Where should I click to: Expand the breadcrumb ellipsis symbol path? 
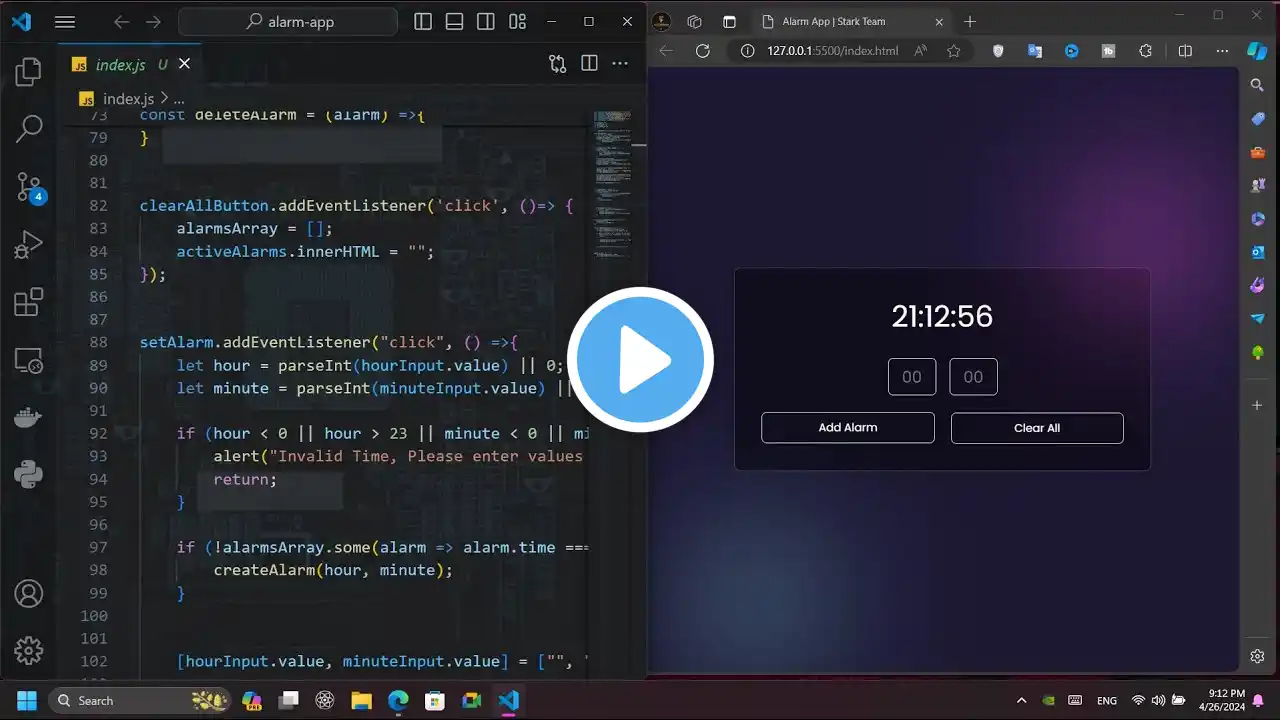tap(179, 99)
